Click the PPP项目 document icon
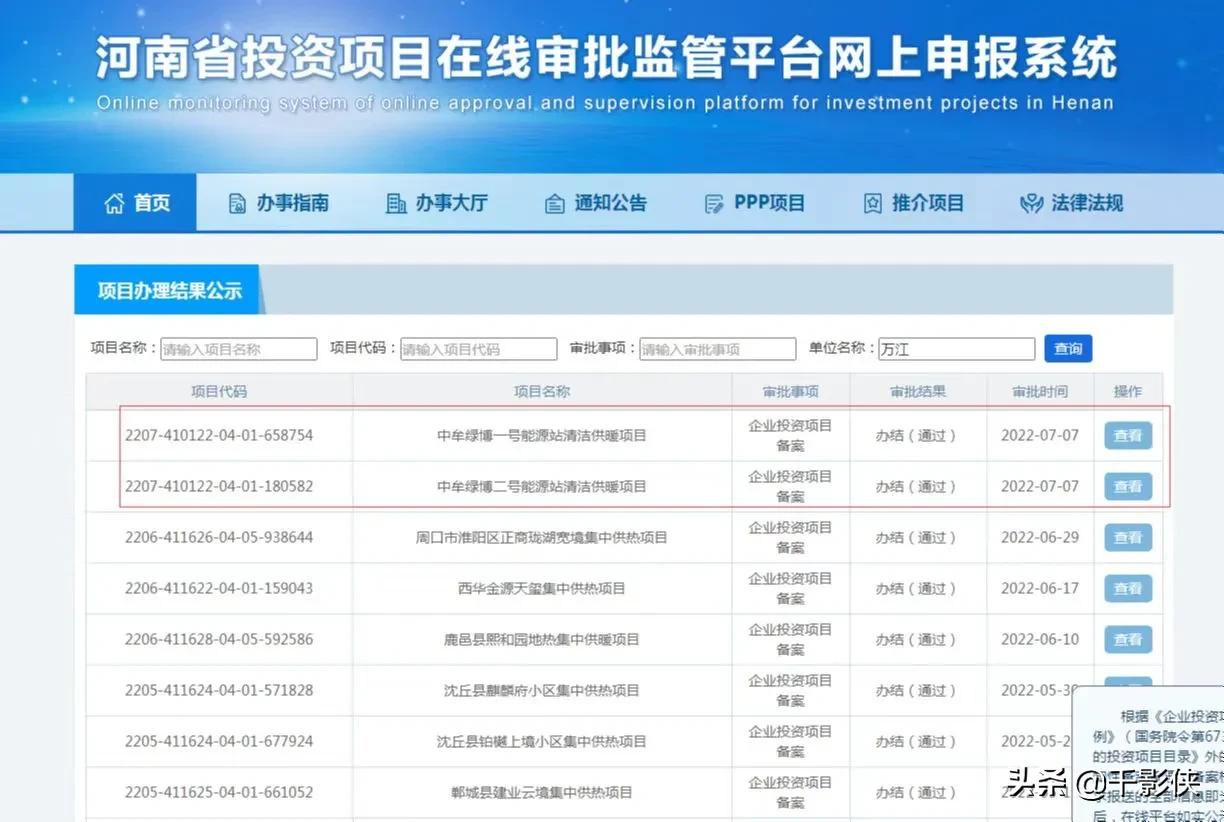1224x822 pixels. click(x=713, y=202)
